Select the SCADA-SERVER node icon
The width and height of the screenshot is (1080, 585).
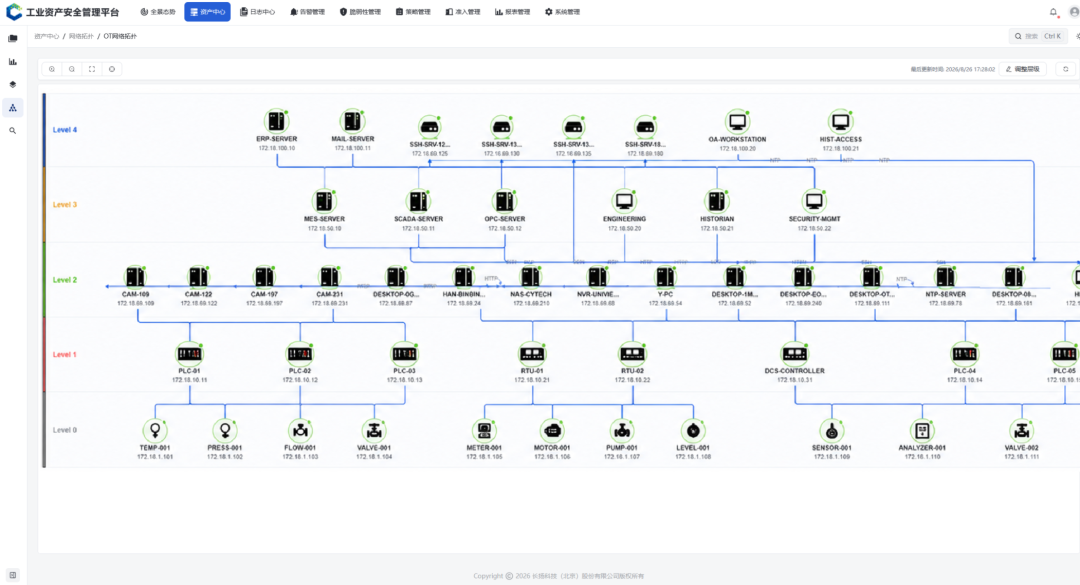click(418, 201)
